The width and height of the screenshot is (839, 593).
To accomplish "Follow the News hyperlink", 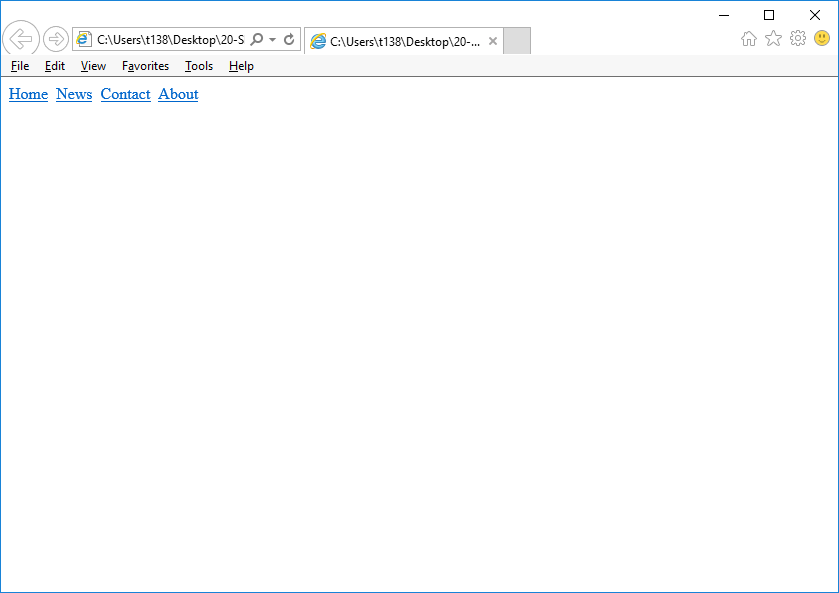I will click(73, 94).
